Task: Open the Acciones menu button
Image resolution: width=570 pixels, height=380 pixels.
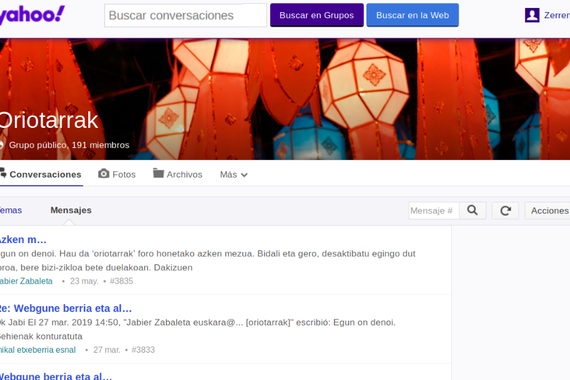Action: [547, 211]
